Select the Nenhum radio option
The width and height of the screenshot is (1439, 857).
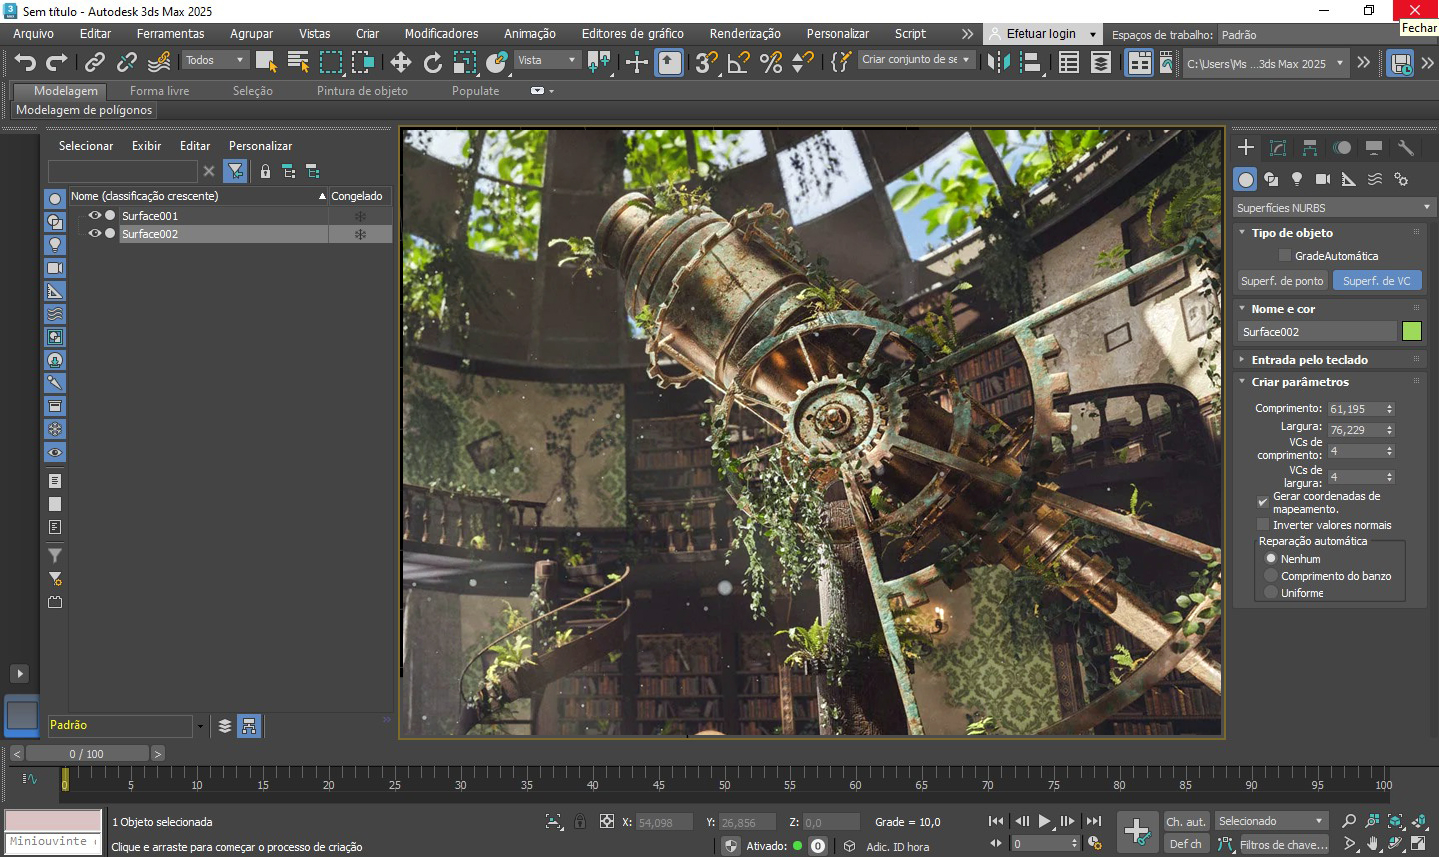pos(1271,559)
